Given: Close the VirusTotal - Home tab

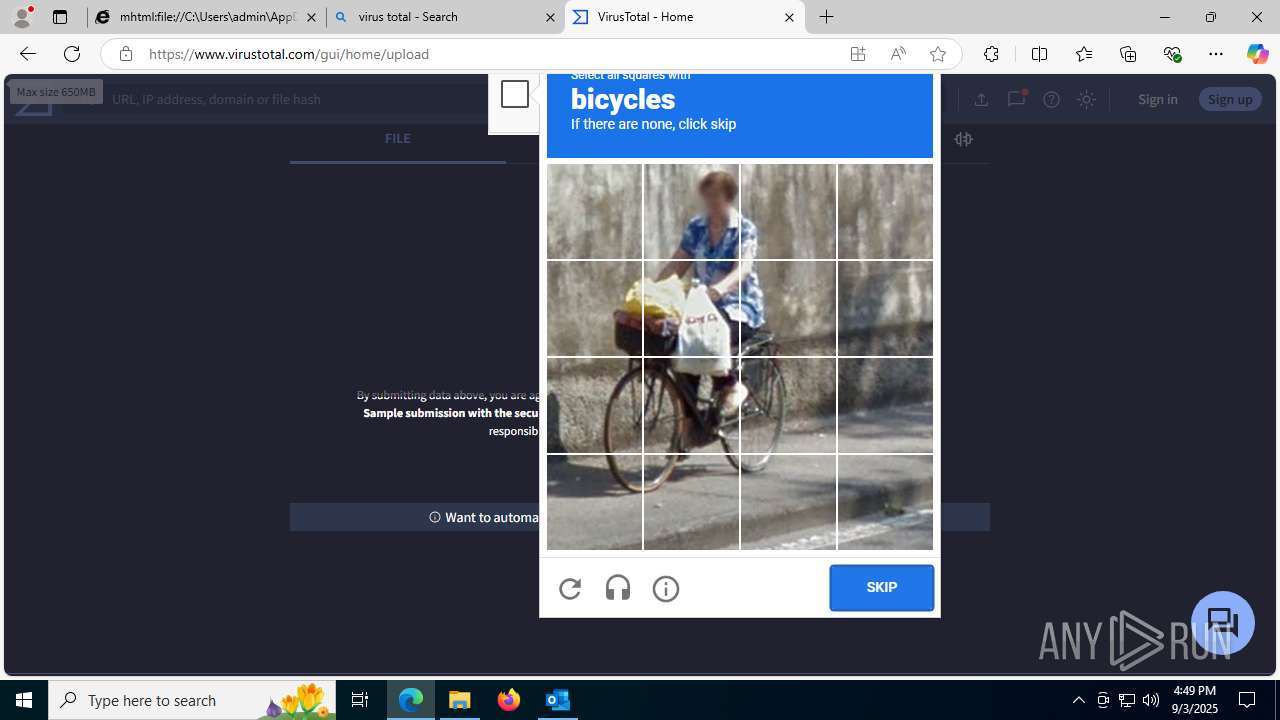Looking at the screenshot, I should point(789,17).
